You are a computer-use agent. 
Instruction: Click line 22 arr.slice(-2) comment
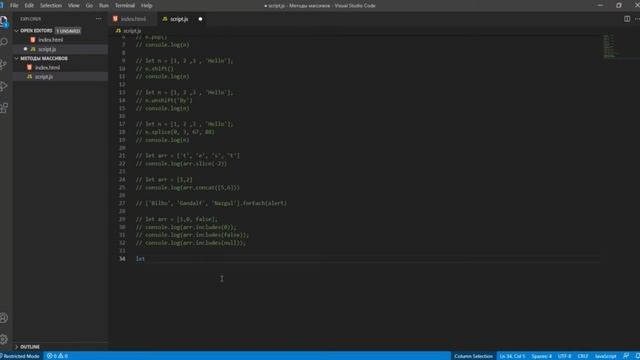181,164
